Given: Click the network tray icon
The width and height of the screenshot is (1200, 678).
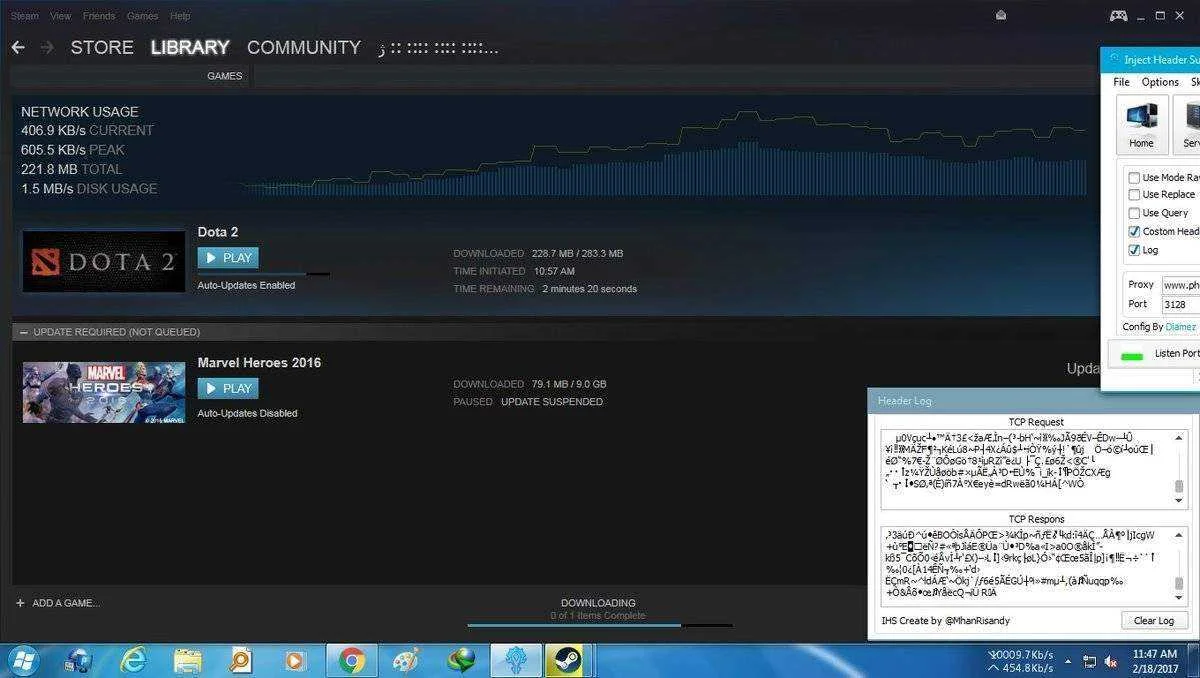Looking at the screenshot, I should [1087, 662].
